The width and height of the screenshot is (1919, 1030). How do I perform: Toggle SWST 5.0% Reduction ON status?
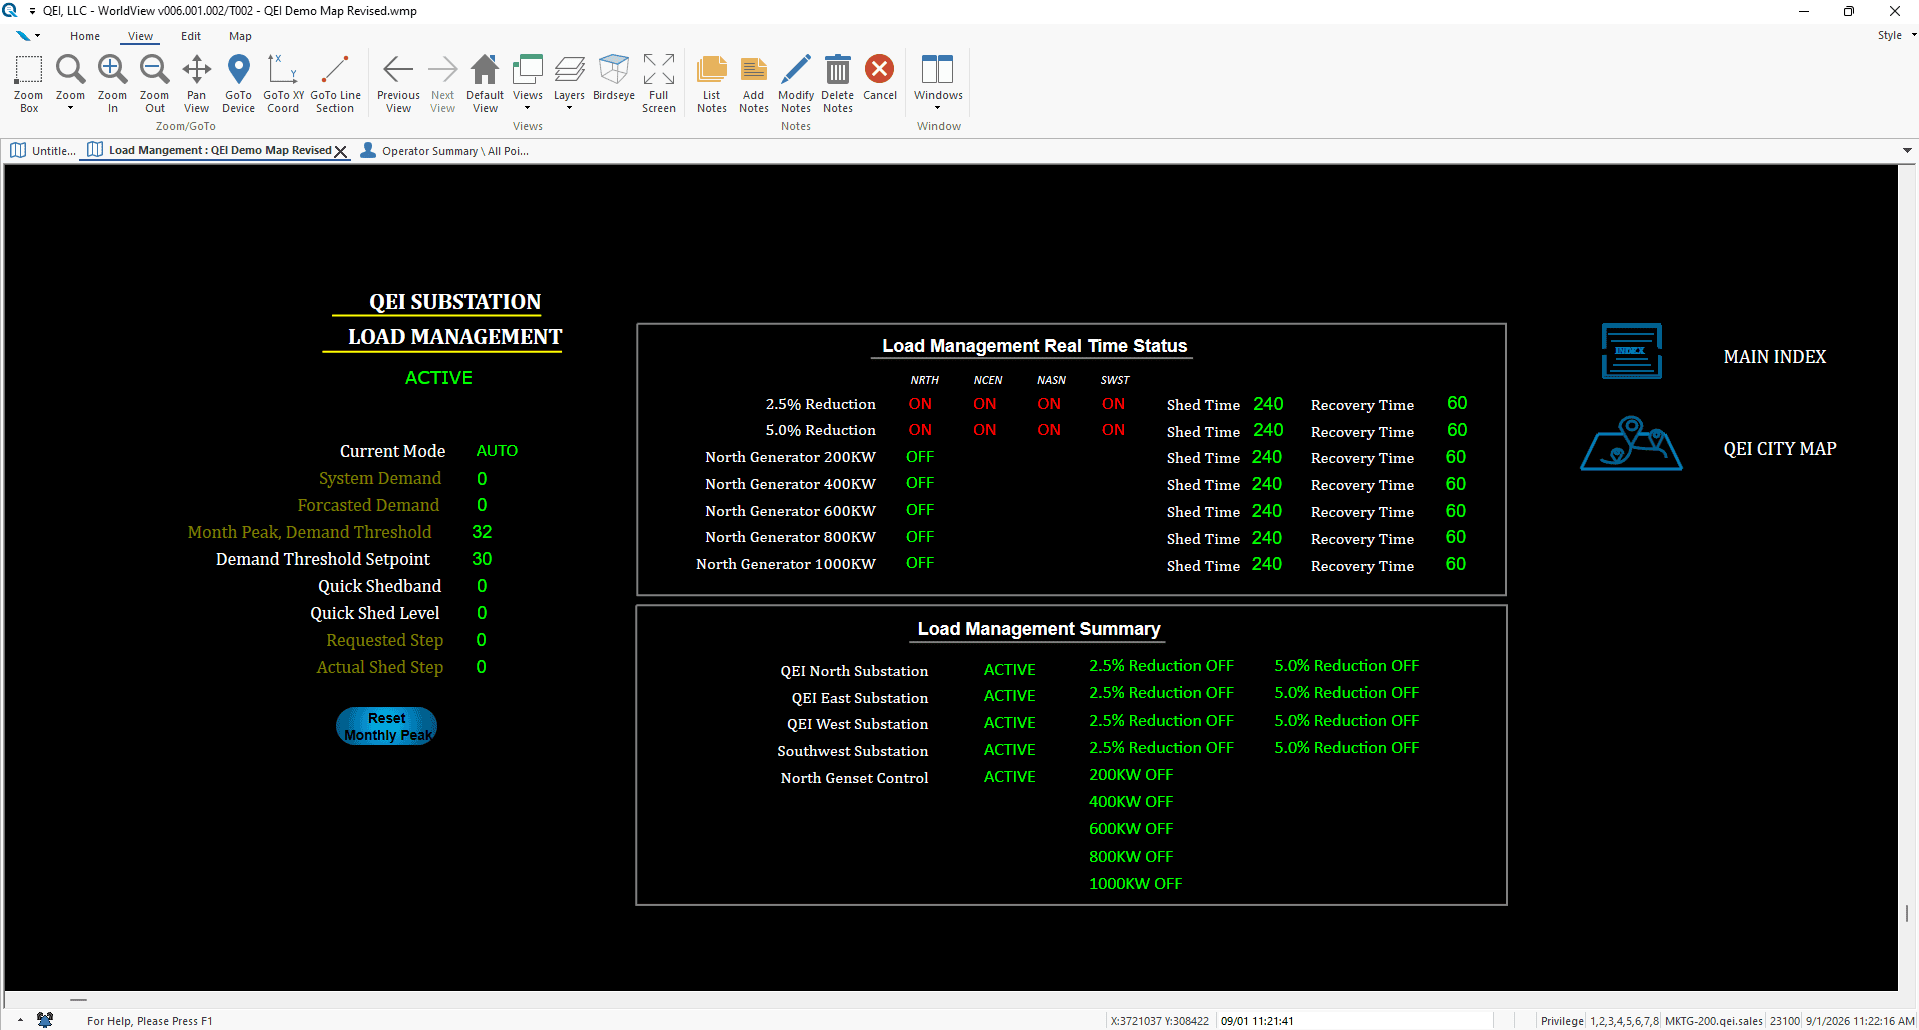pyautogui.click(x=1113, y=430)
